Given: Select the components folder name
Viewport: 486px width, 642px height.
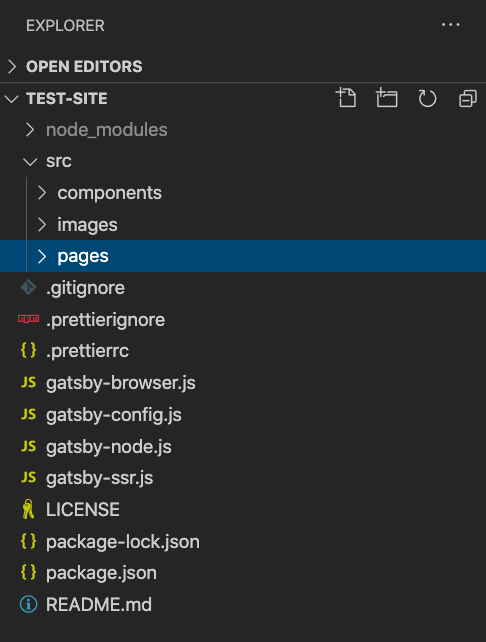Looking at the screenshot, I should (109, 193).
